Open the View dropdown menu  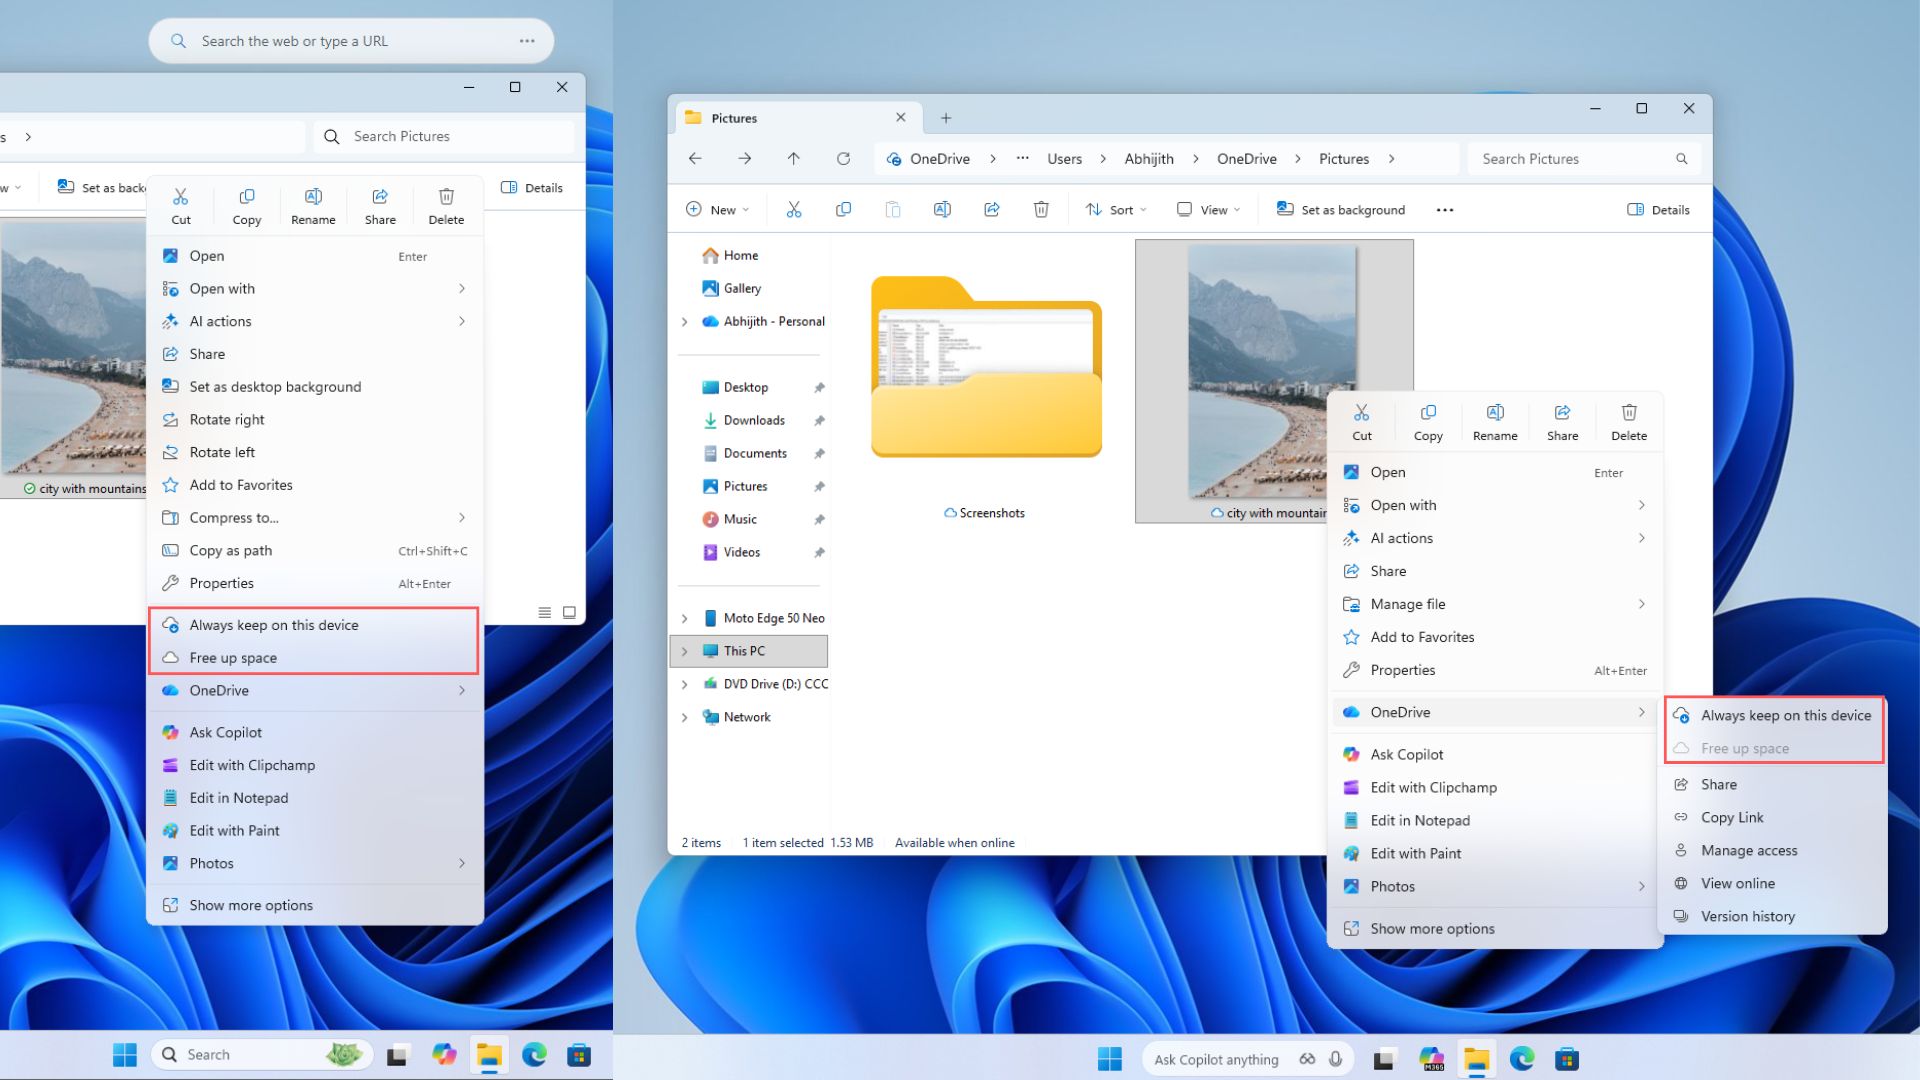(x=1208, y=209)
